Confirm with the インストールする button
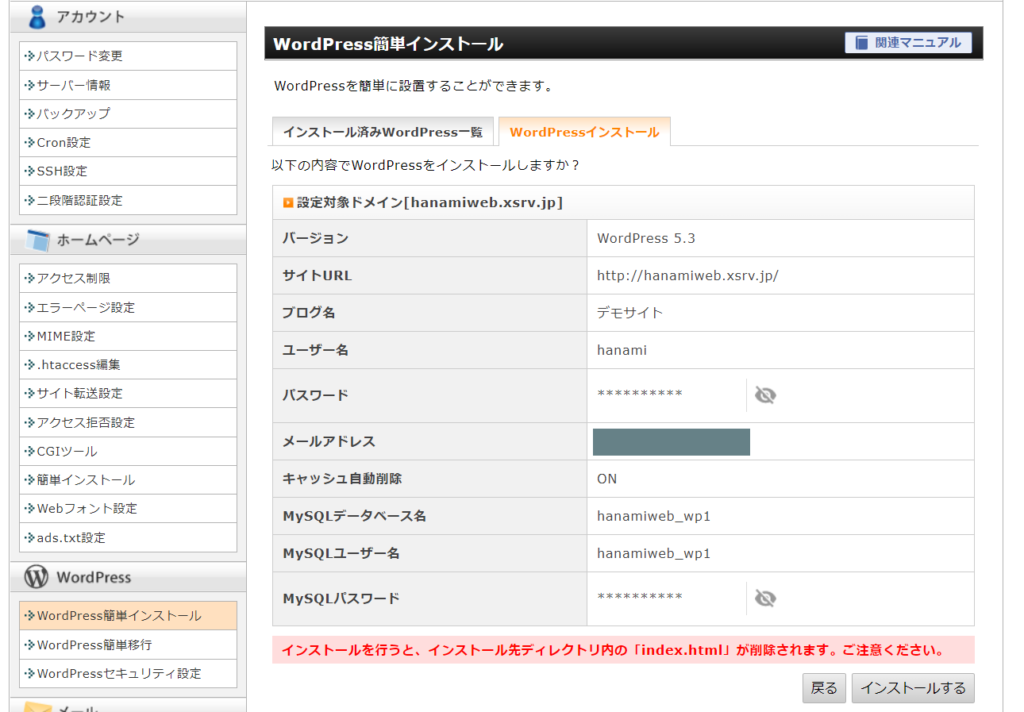The height and width of the screenshot is (712, 1024). pos(912,688)
